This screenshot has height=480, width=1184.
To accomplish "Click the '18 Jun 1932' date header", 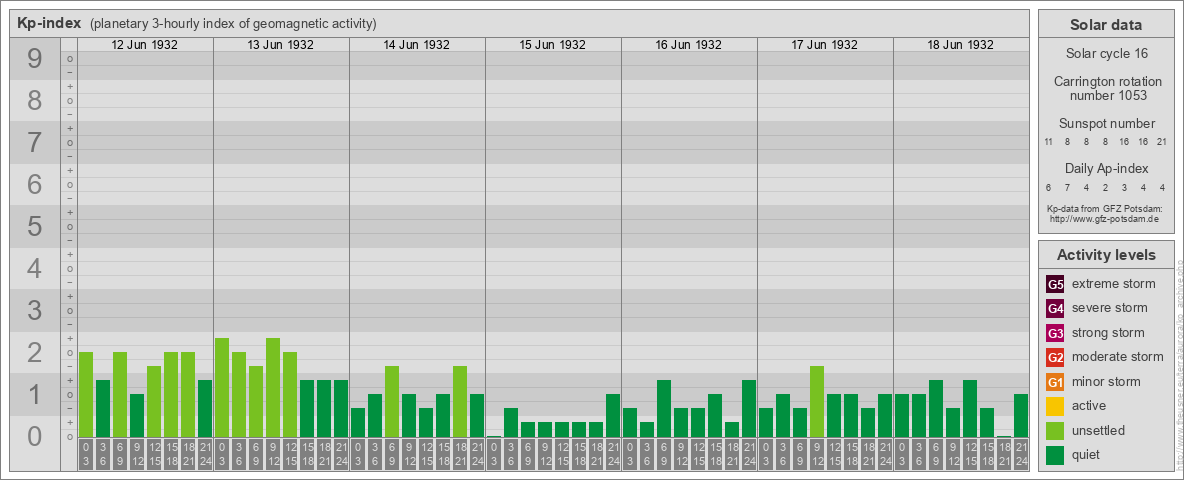I will coord(960,45).
